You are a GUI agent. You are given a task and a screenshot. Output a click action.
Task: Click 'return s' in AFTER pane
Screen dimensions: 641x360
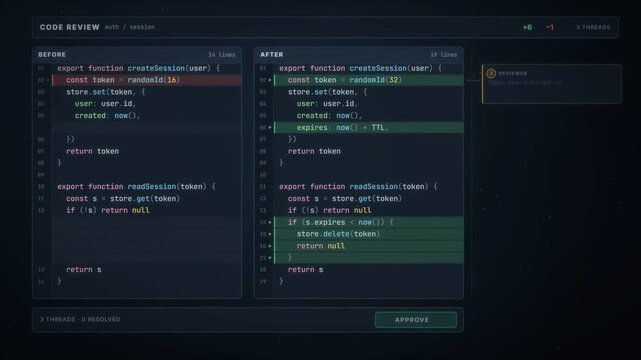coord(306,270)
